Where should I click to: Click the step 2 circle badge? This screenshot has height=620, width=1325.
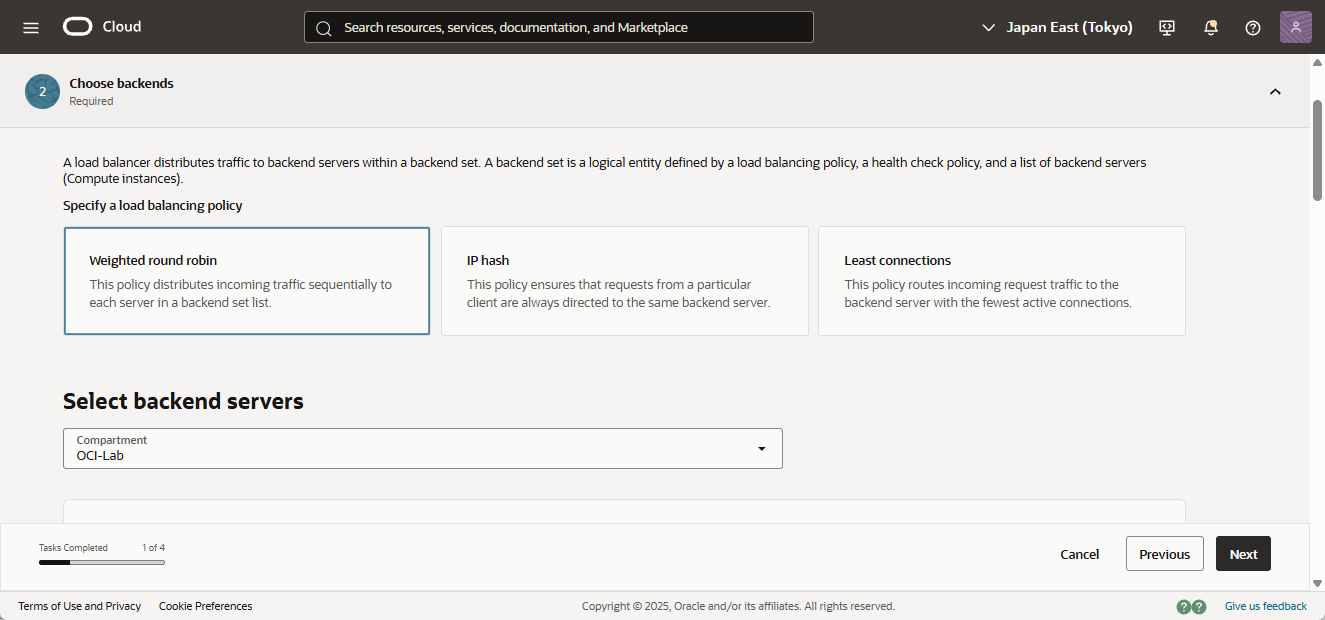coord(42,91)
